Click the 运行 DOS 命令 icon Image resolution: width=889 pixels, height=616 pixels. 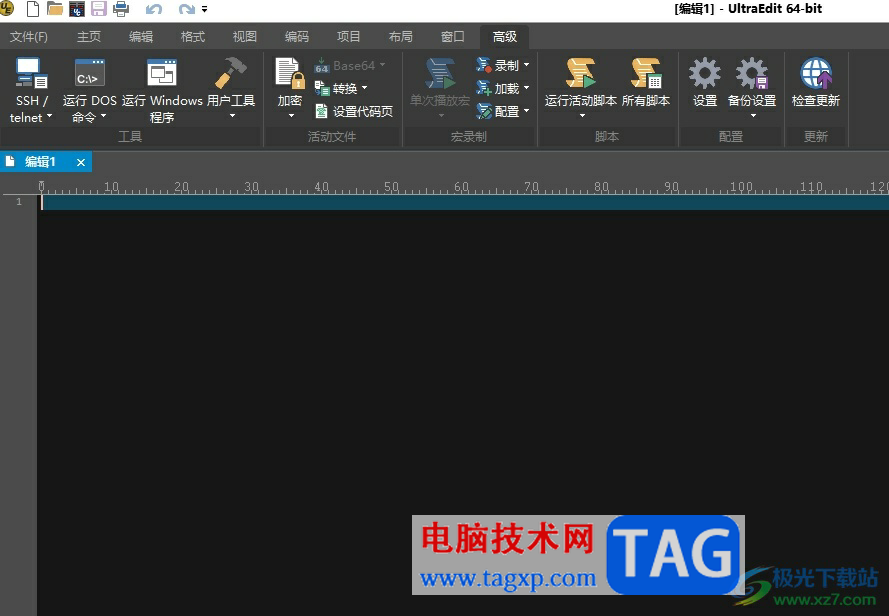(90, 73)
